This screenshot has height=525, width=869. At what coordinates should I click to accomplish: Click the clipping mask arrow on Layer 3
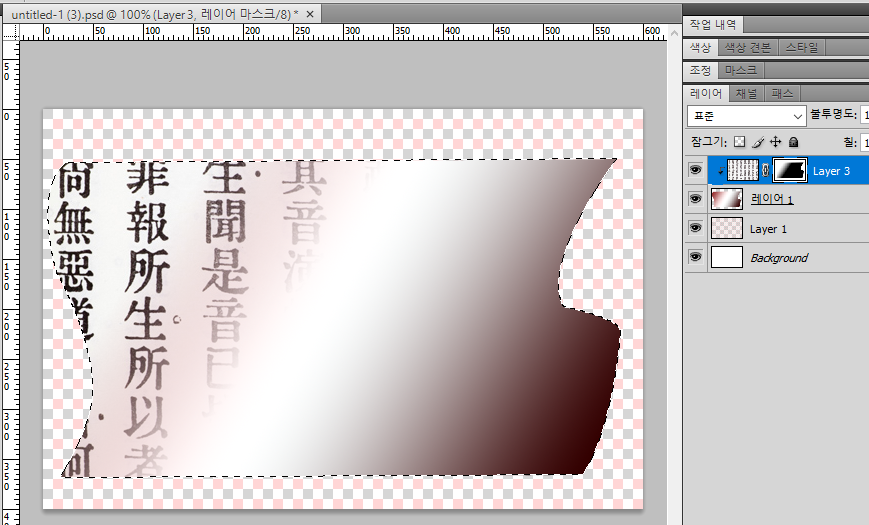[x=719, y=171]
